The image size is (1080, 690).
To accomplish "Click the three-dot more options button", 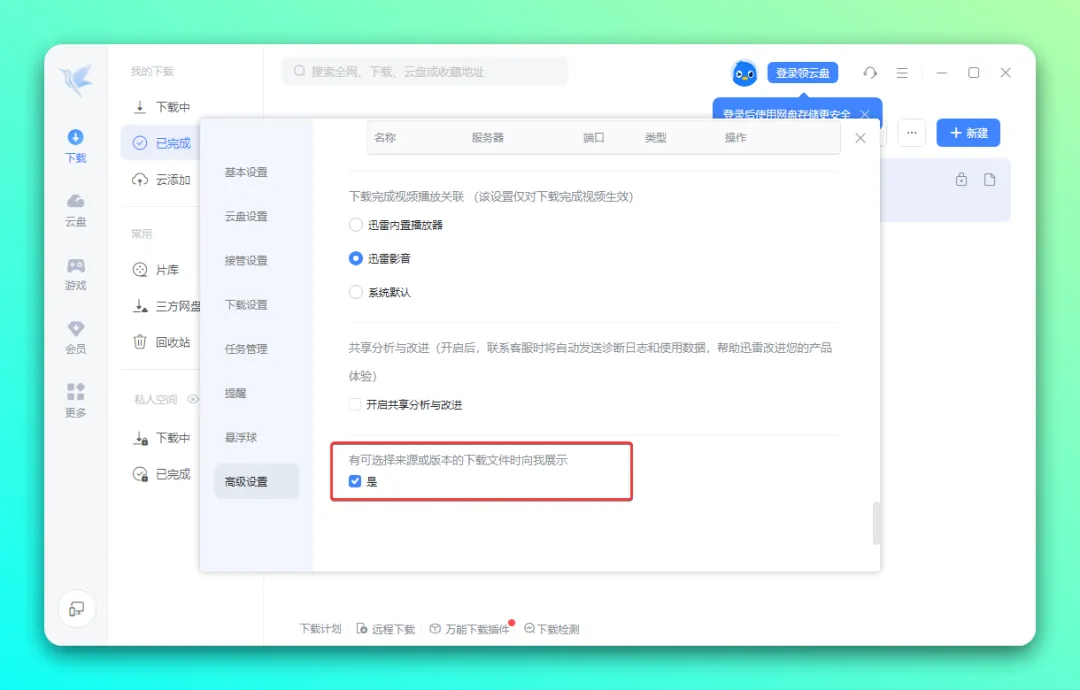I will coord(911,133).
